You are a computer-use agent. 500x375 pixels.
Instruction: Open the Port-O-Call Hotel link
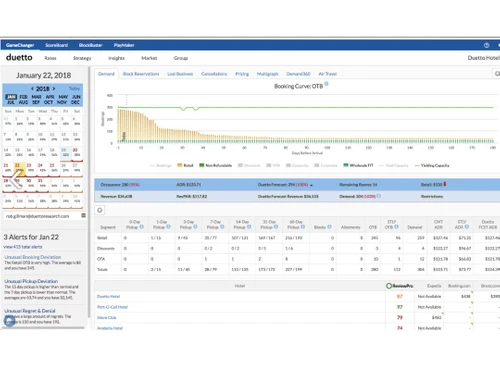point(112,307)
